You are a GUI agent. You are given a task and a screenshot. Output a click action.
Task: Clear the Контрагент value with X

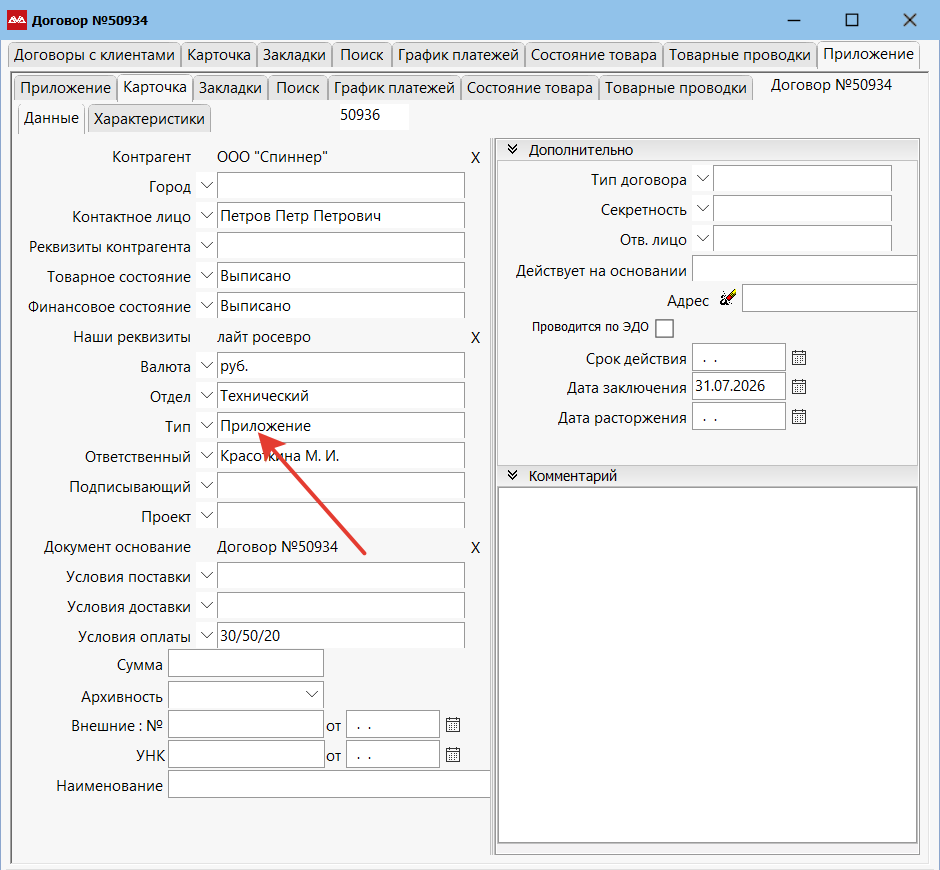(475, 158)
